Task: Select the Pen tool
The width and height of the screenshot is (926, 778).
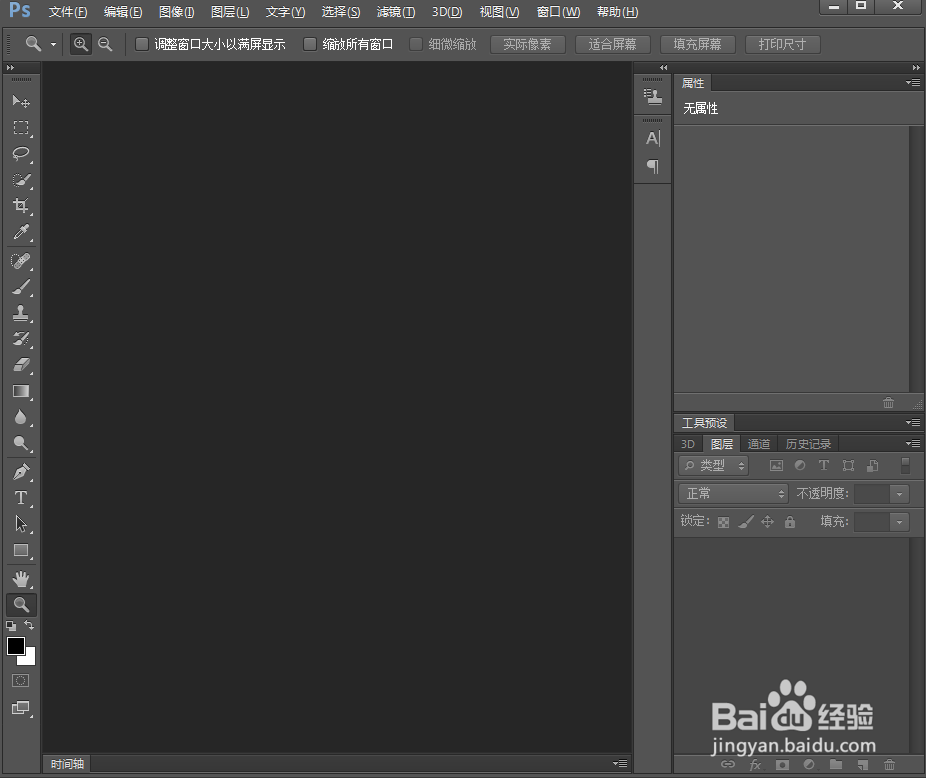Action: [21, 471]
